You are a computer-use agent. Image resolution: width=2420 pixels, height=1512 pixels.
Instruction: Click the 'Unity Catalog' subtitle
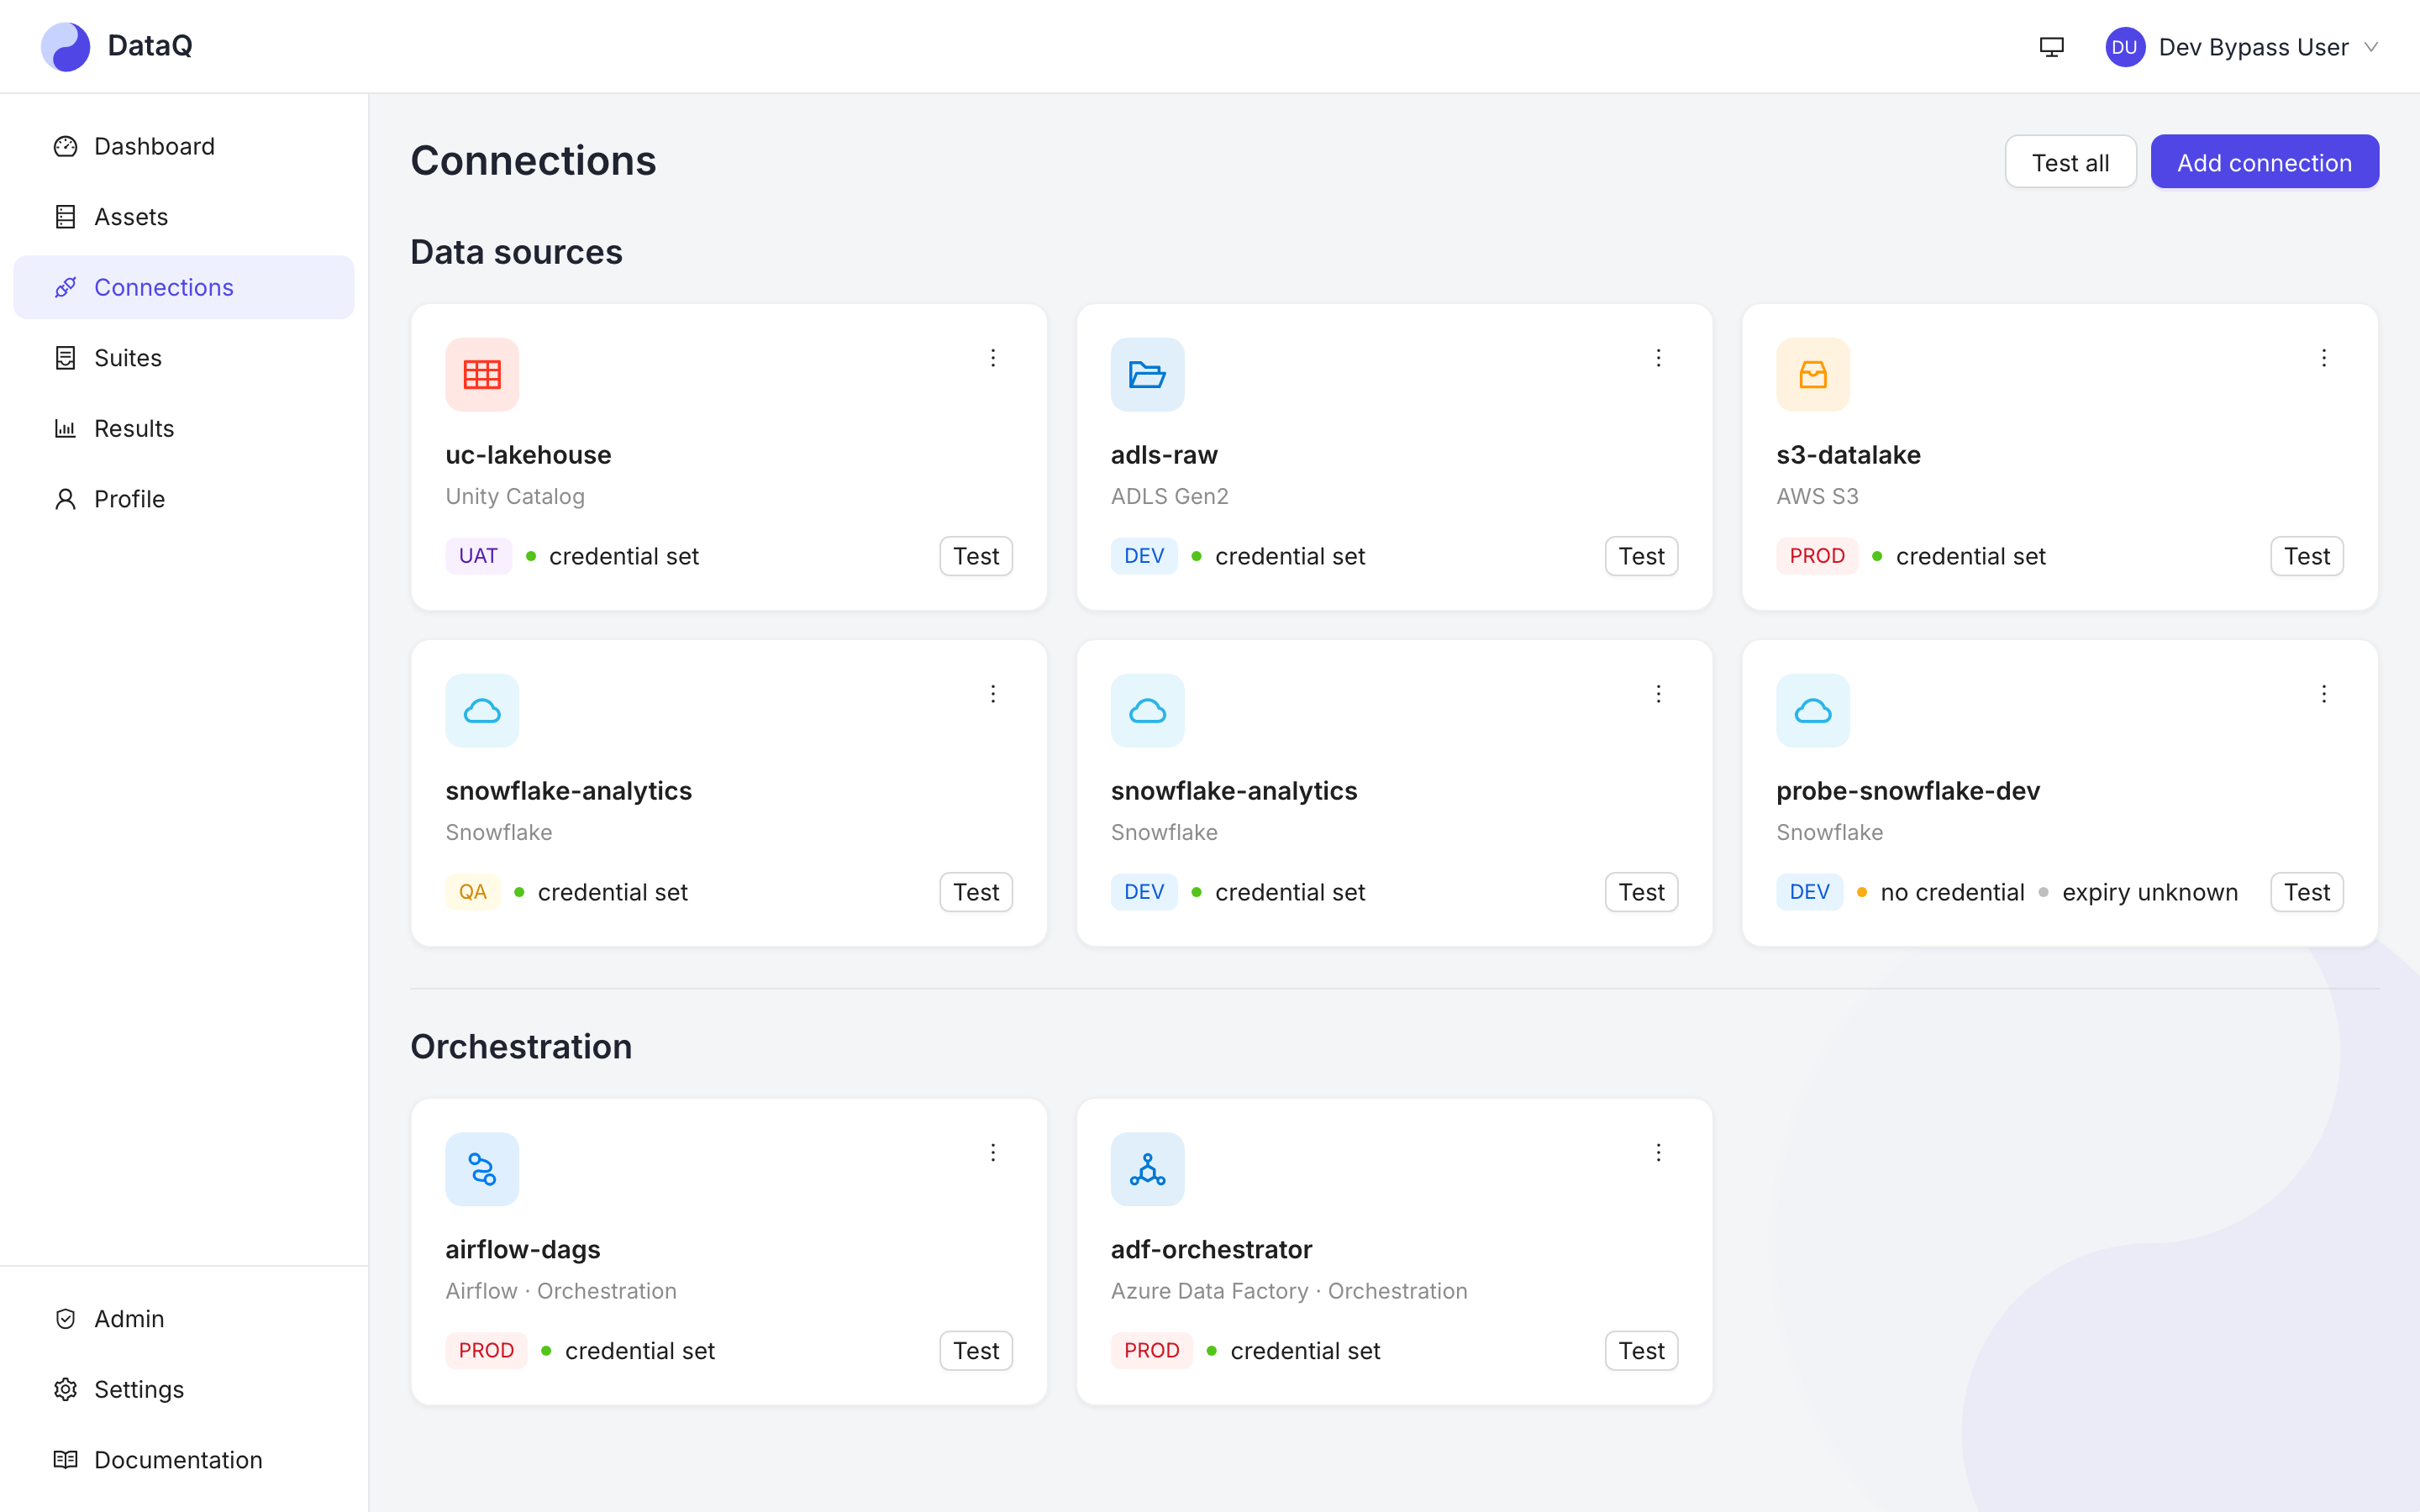[x=515, y=496]
